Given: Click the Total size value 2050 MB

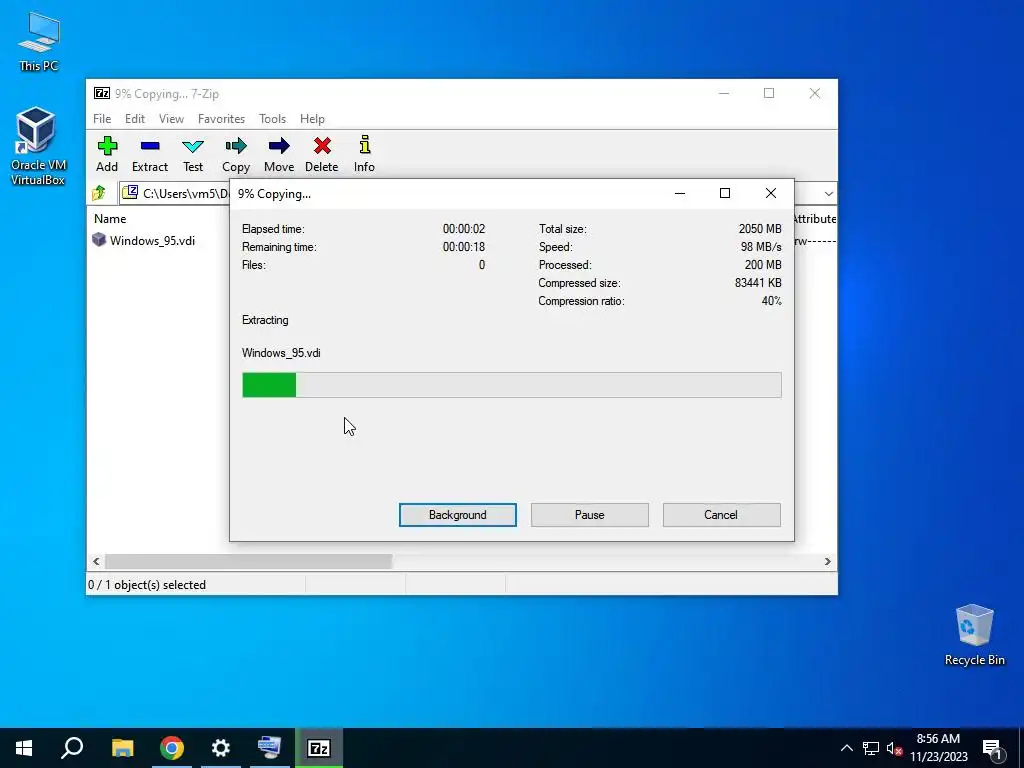Looking at the screenshot, I should tap(760, 229).
